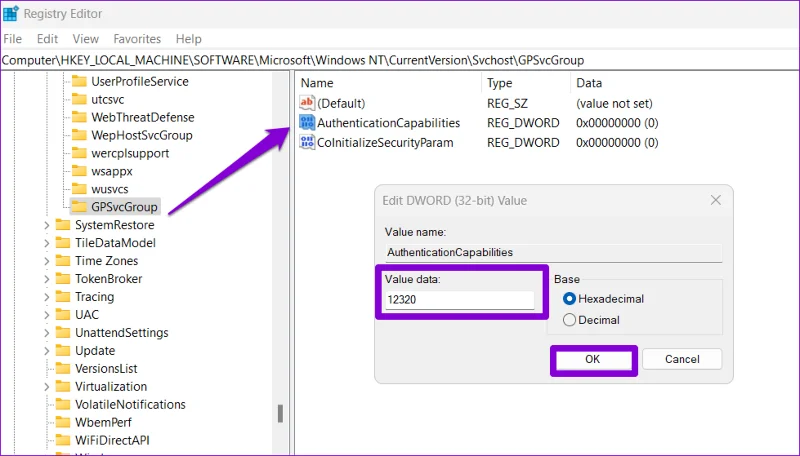Click the tree pane vertical scrollbar thumb
This screenshot has height=456, width=800.
click(x=280, y=413)
